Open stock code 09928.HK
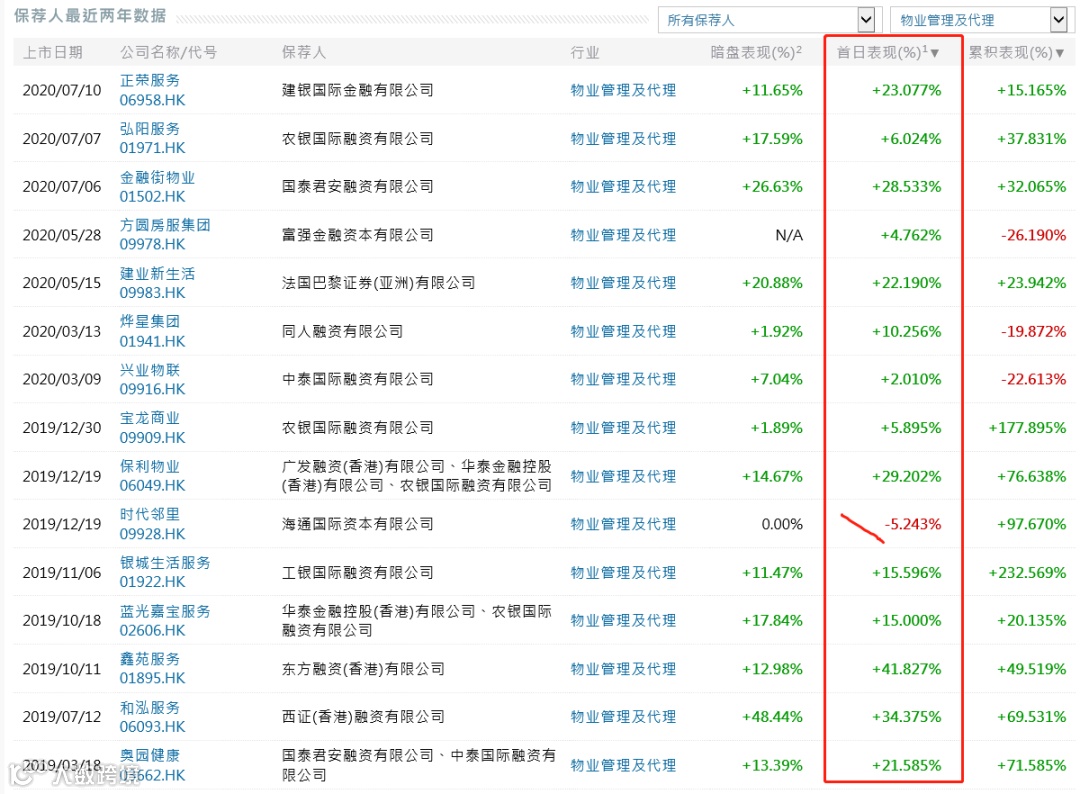This screenshot has height=794, width=1080. [152, 534]
